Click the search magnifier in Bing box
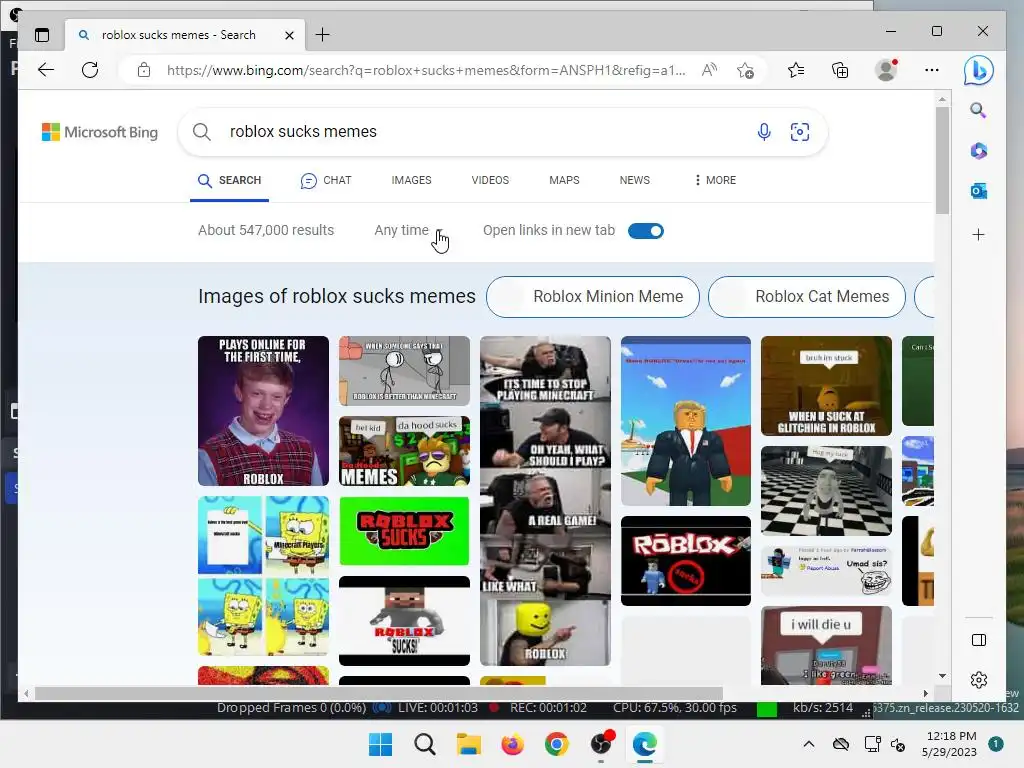 202,132
